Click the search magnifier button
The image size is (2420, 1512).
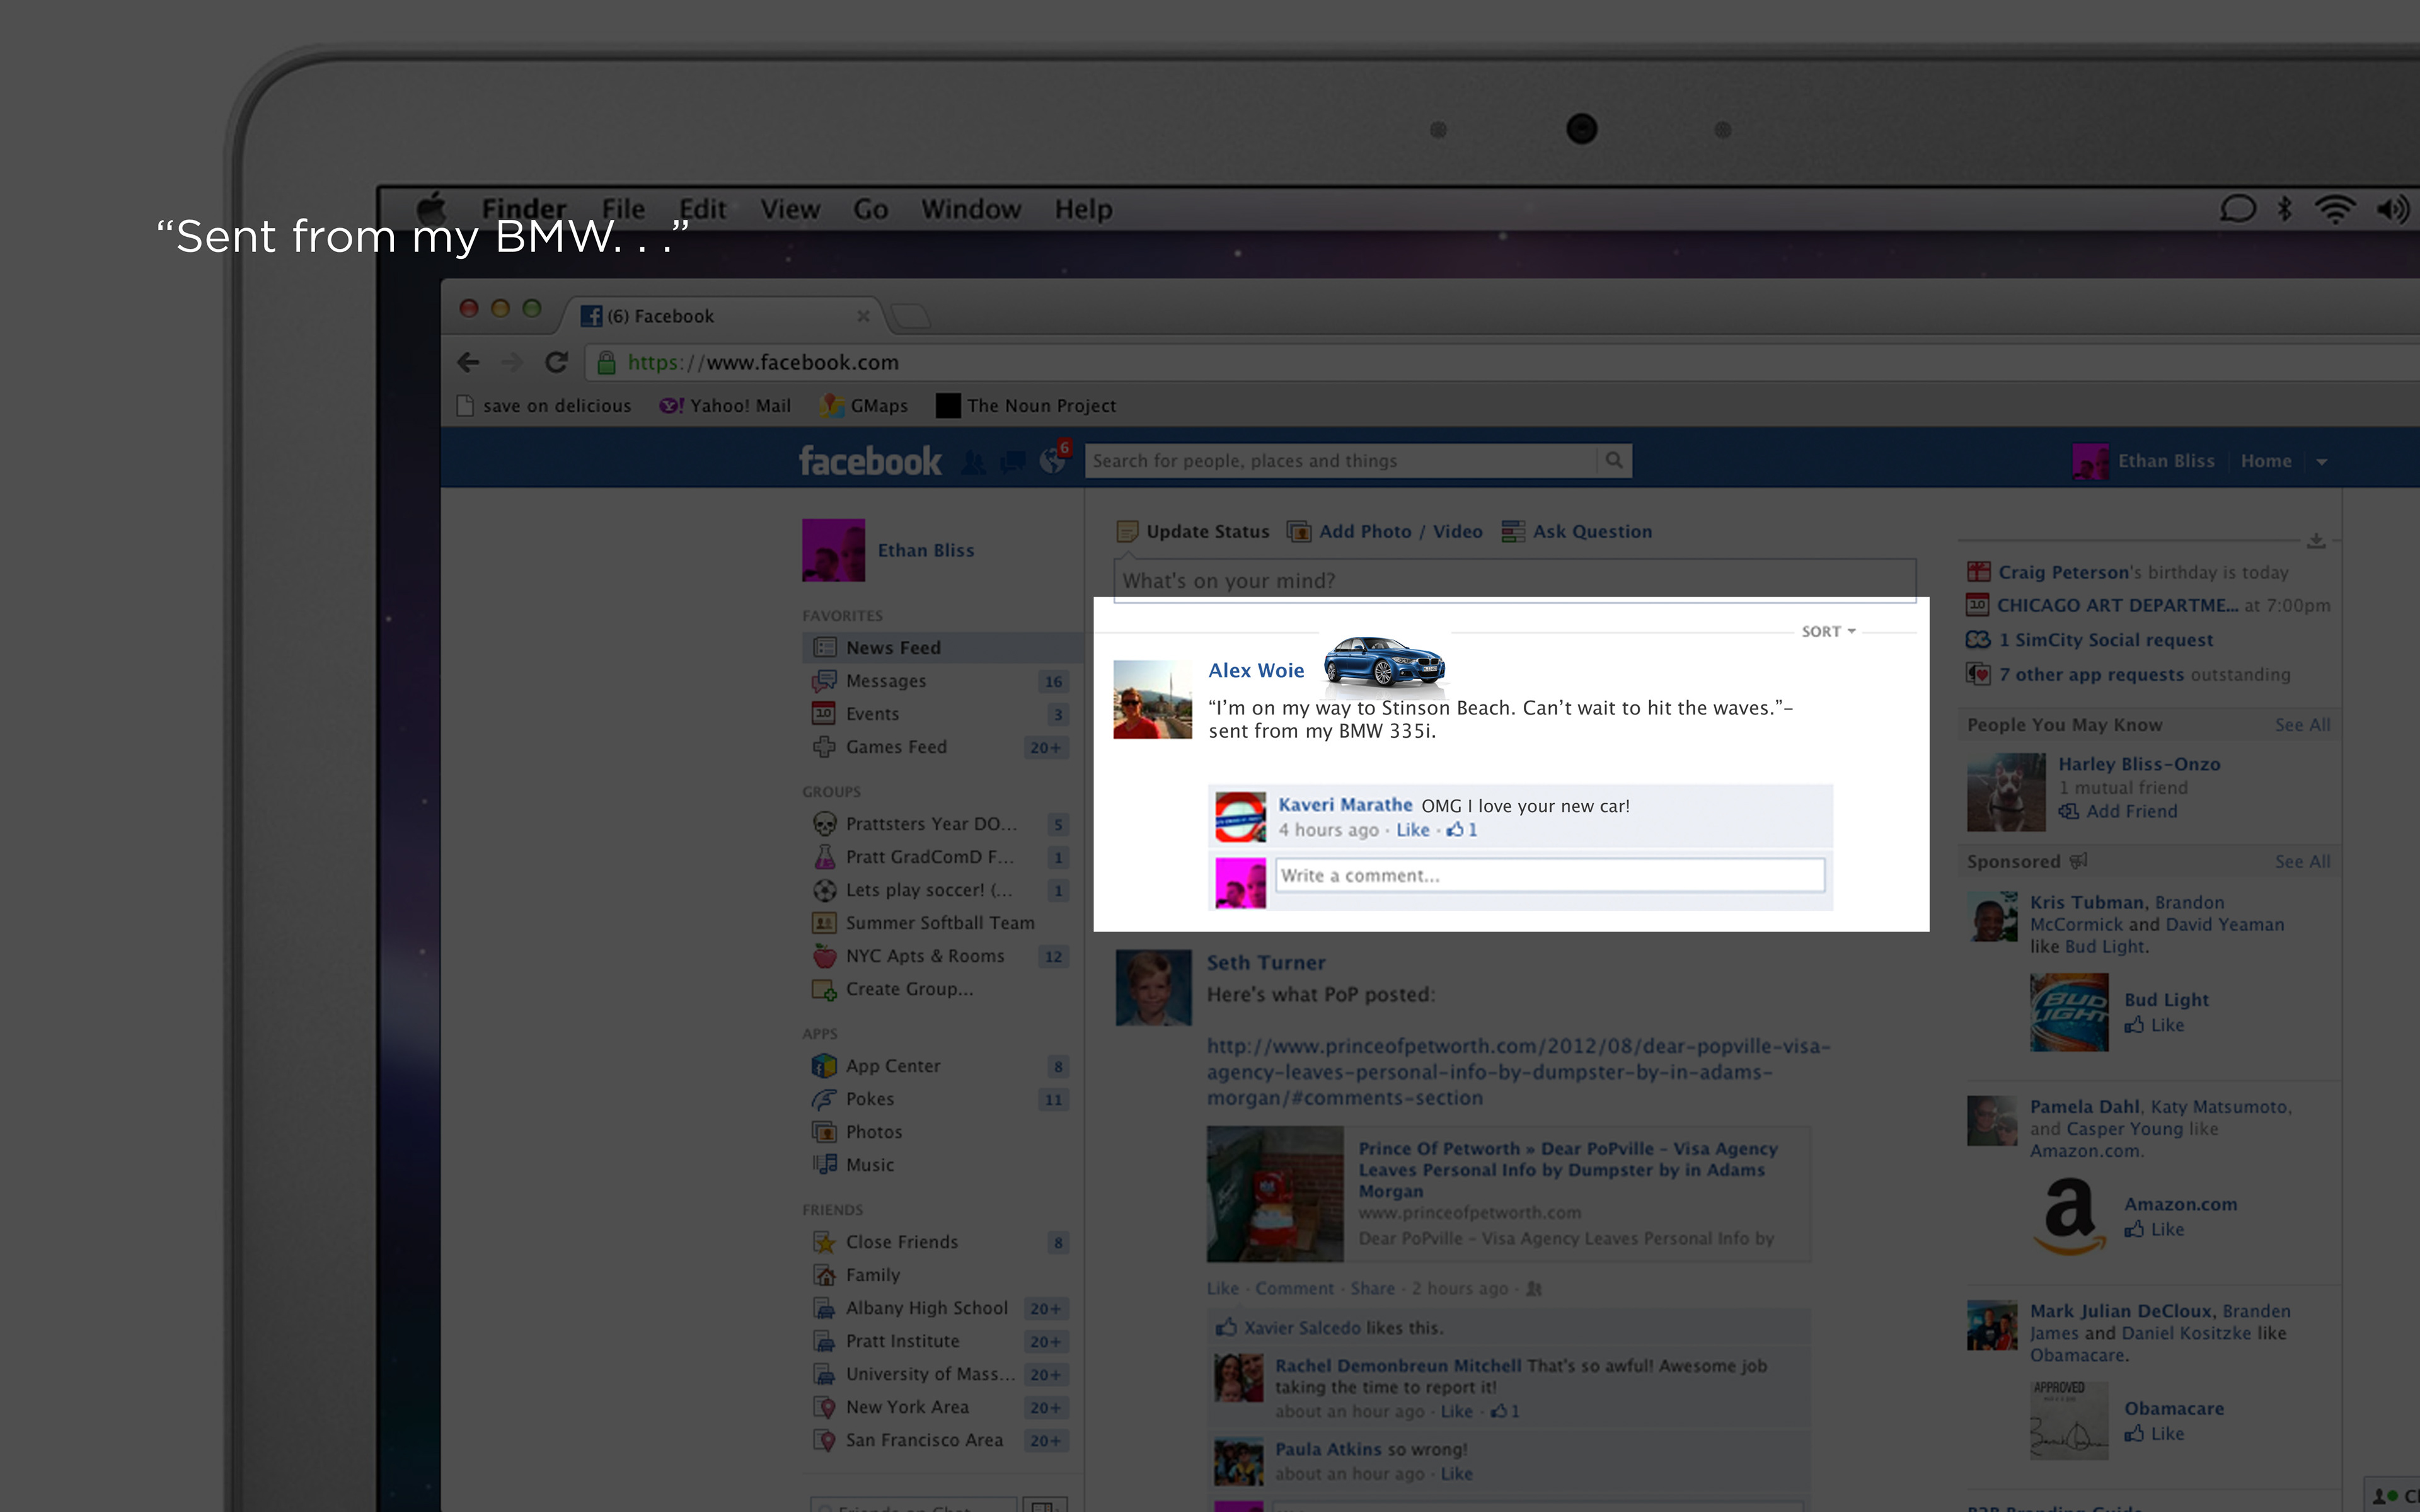click(1614, 461)
